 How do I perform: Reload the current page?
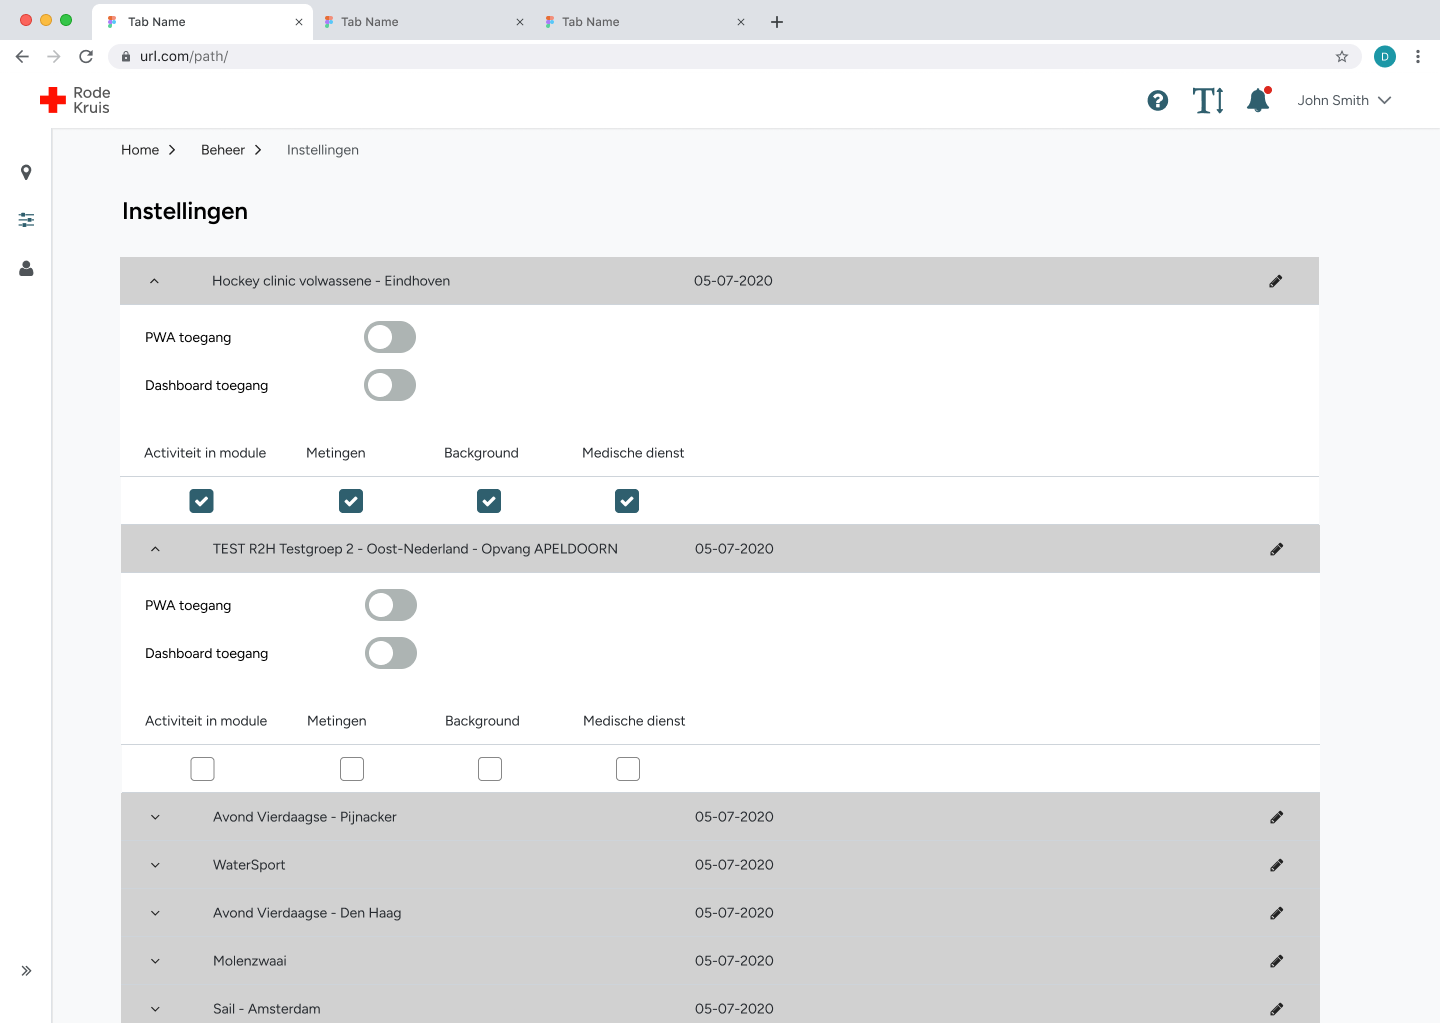pos(86,56)
